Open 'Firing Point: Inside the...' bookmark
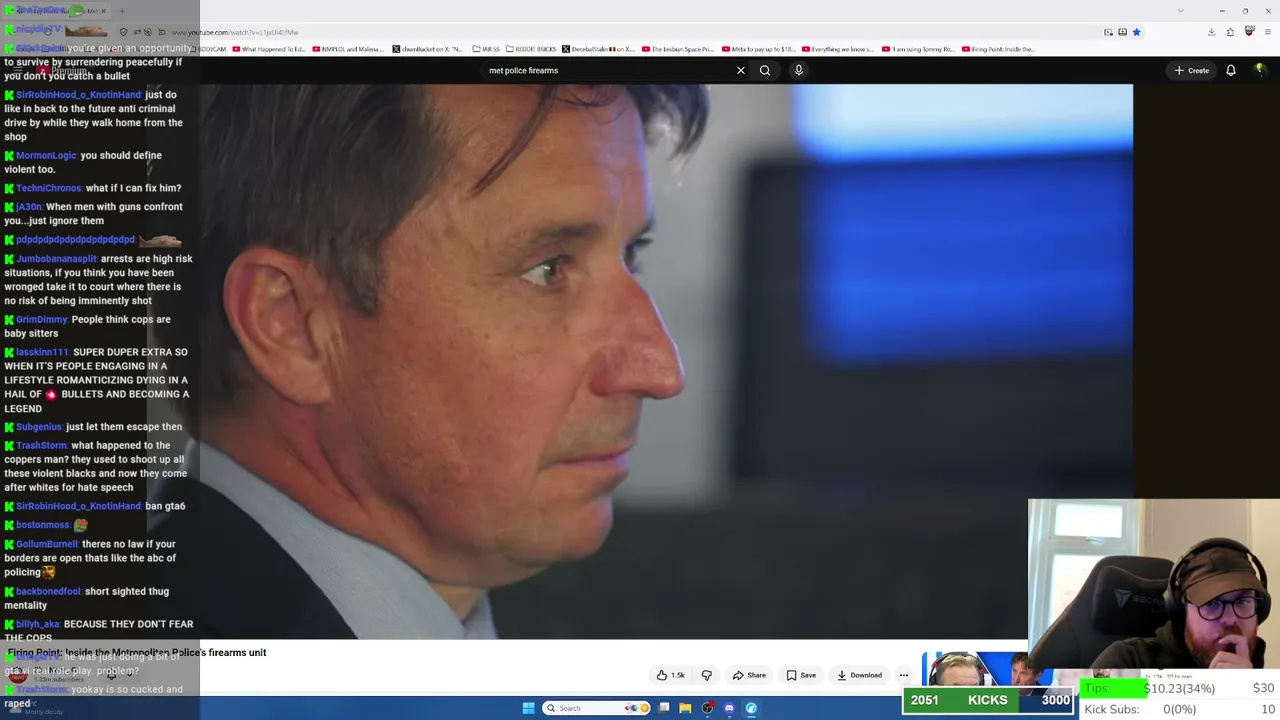Image resolution: width=1280 pixels, height=720 pixels. tap(998, 49)
